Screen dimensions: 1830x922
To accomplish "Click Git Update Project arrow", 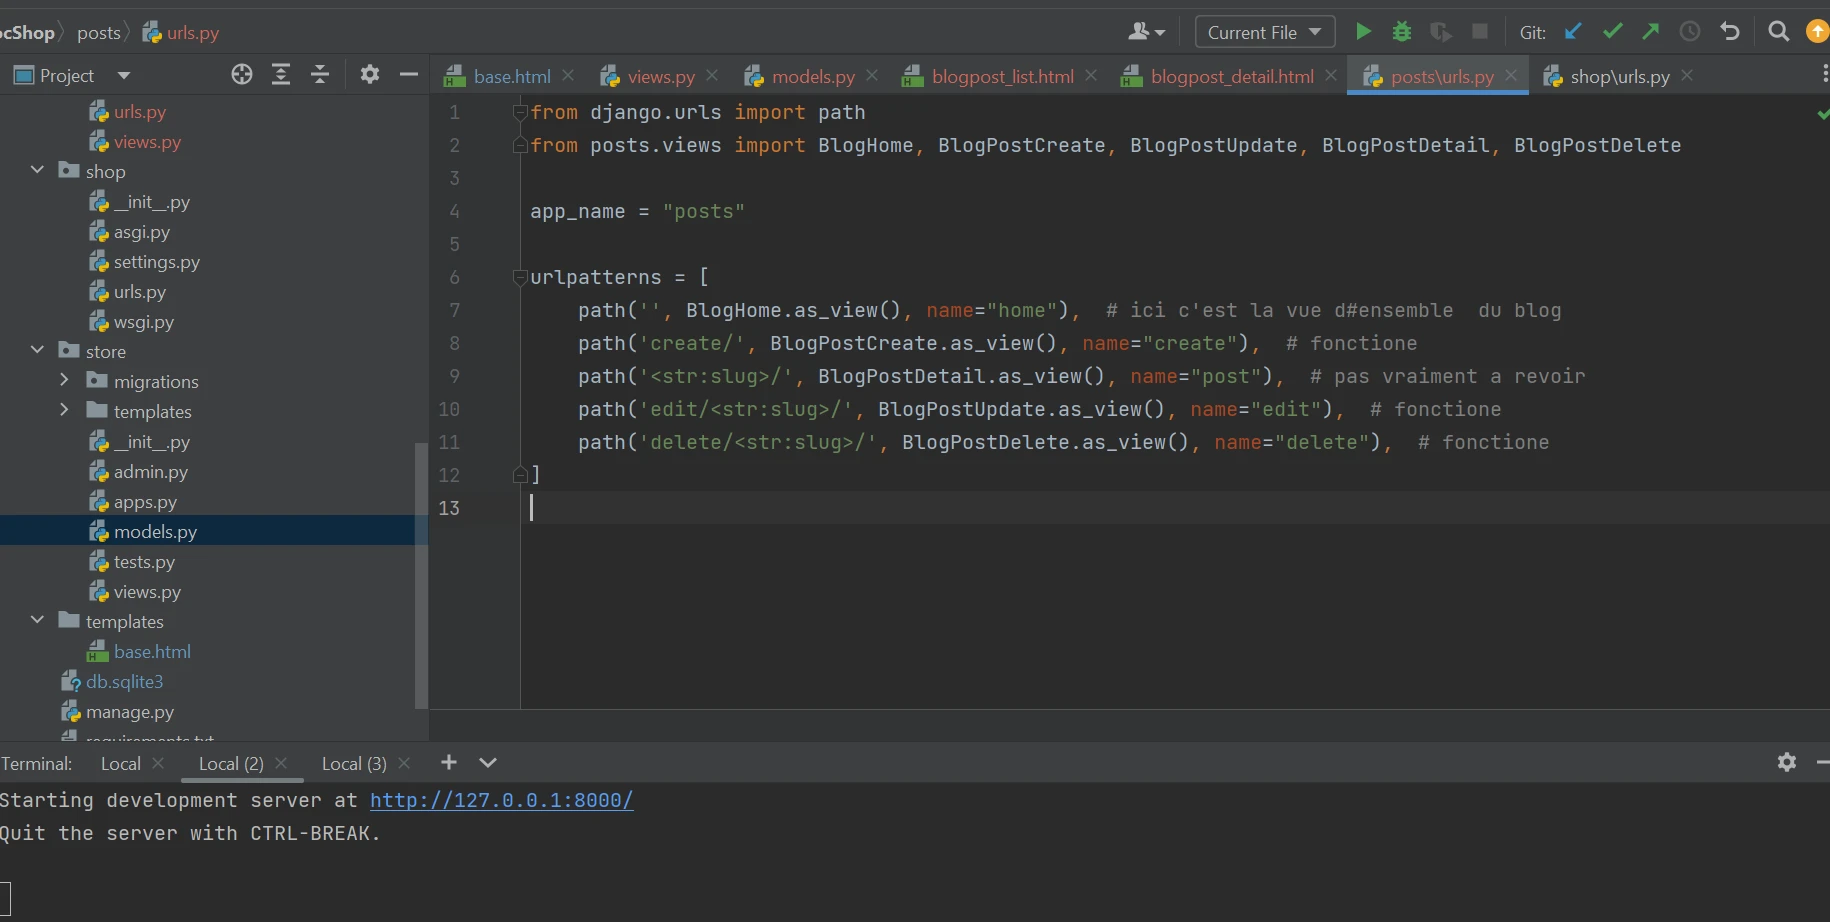I will 1573,32.
